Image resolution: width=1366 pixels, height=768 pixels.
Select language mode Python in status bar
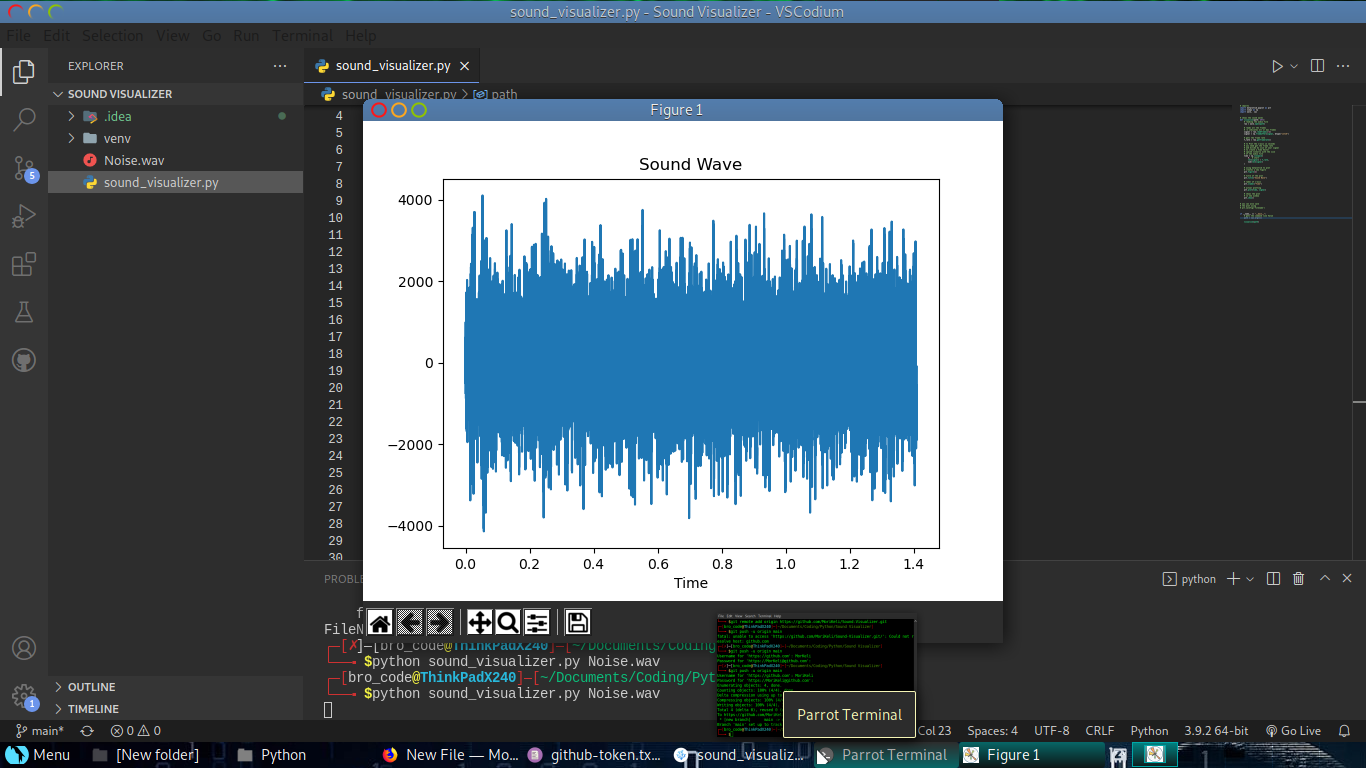tap(1149, 731)
